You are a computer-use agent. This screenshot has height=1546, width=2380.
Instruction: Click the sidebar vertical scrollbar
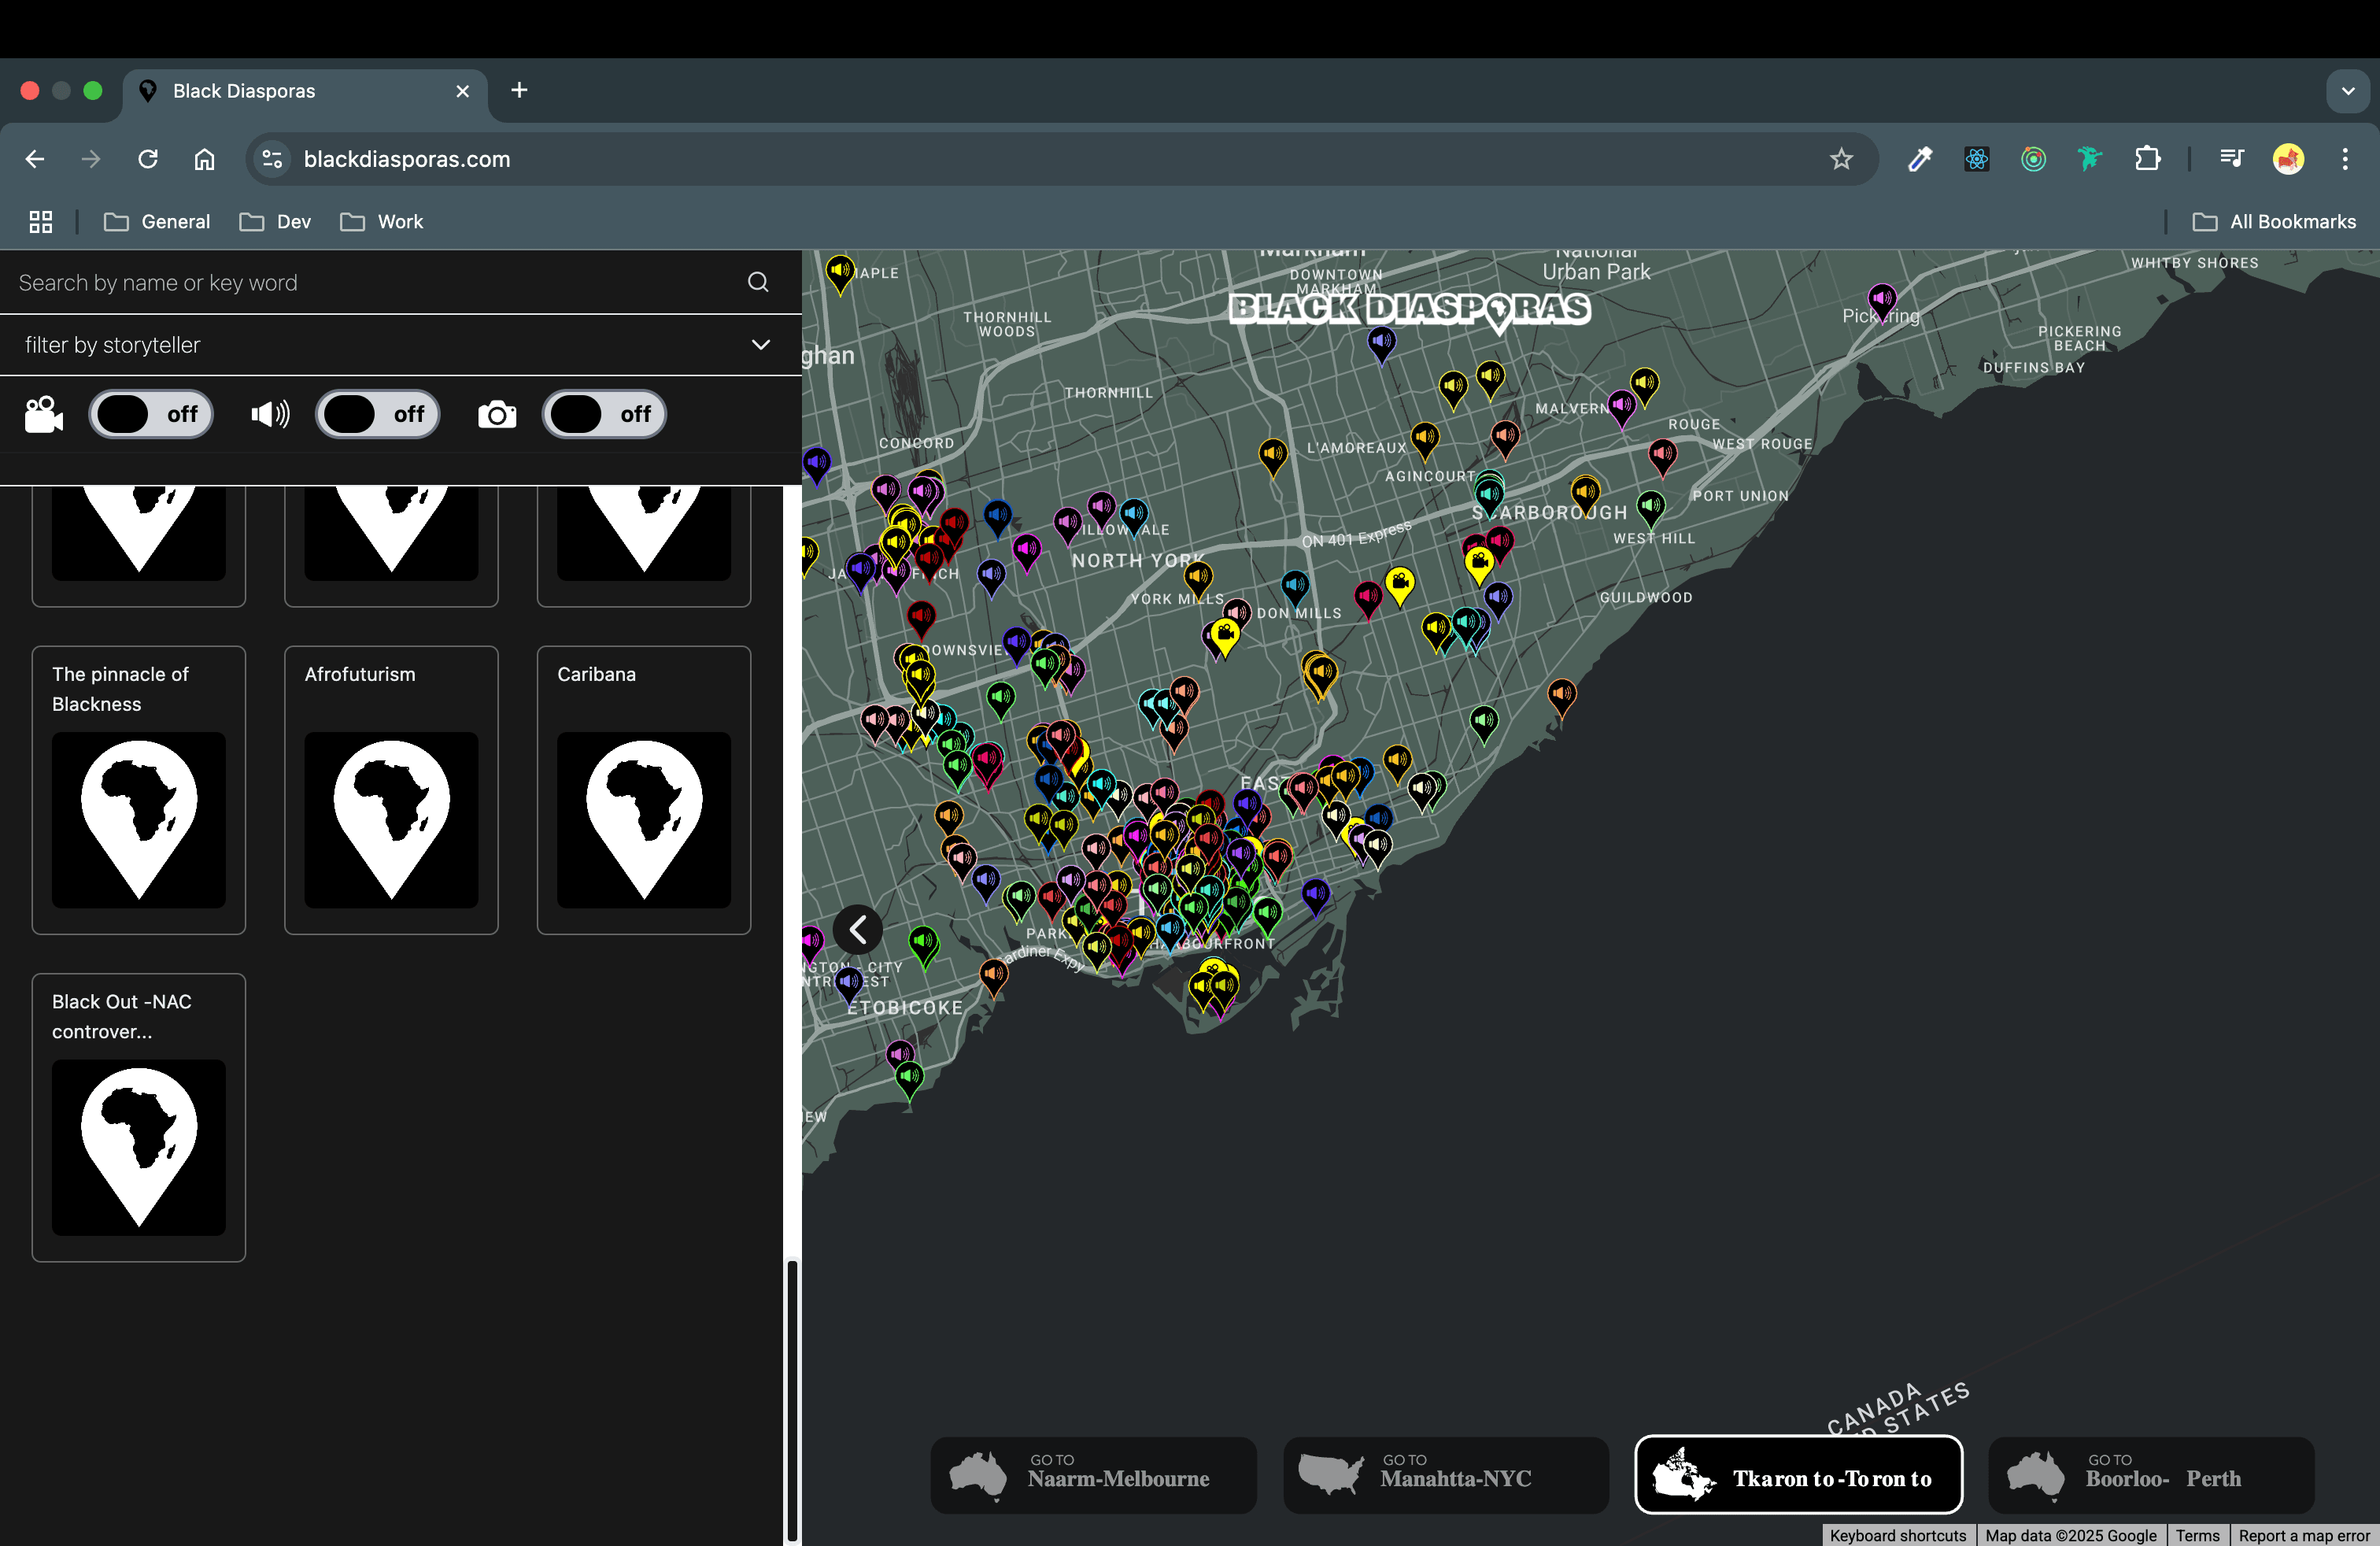click(792, 1400)
